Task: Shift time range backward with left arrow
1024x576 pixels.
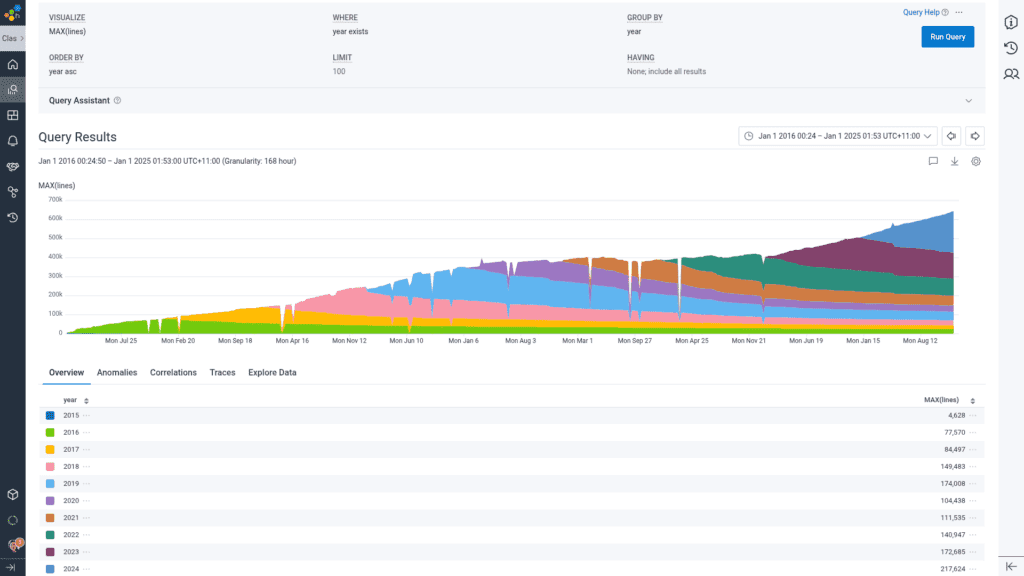Action: [952, 136]
